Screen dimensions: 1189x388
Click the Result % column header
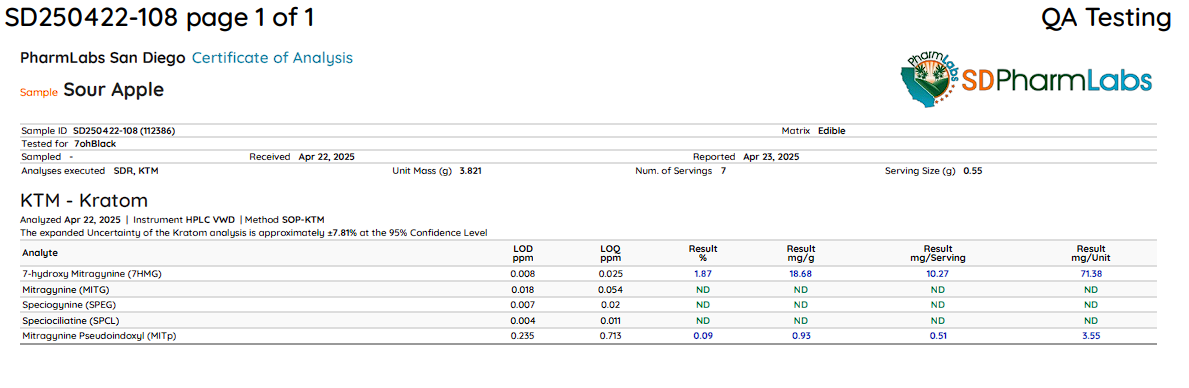coord(703,253)
